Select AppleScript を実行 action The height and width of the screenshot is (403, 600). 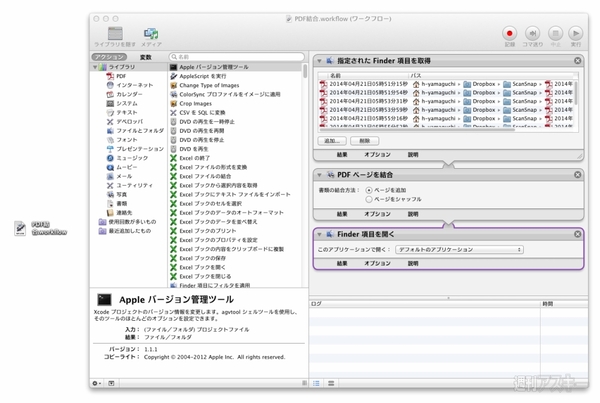point(198,76)
